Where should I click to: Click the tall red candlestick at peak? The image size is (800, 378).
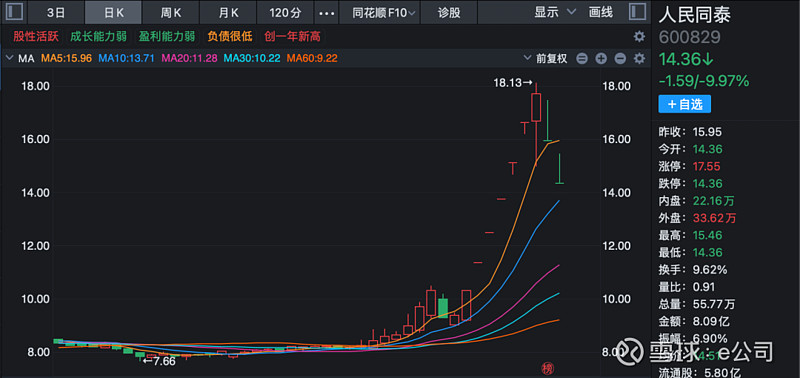[536, 107]
